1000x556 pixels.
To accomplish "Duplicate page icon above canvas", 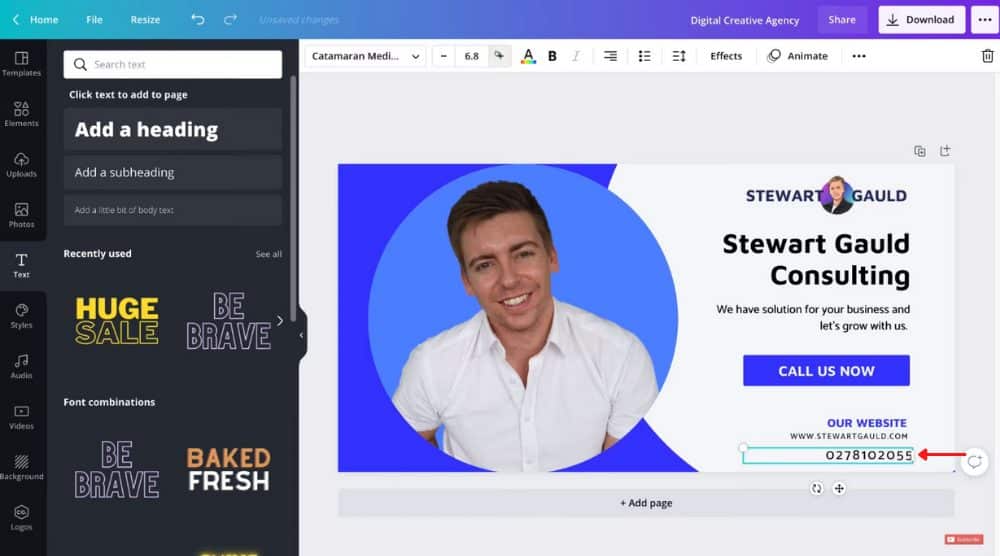I will click(920, 151).
